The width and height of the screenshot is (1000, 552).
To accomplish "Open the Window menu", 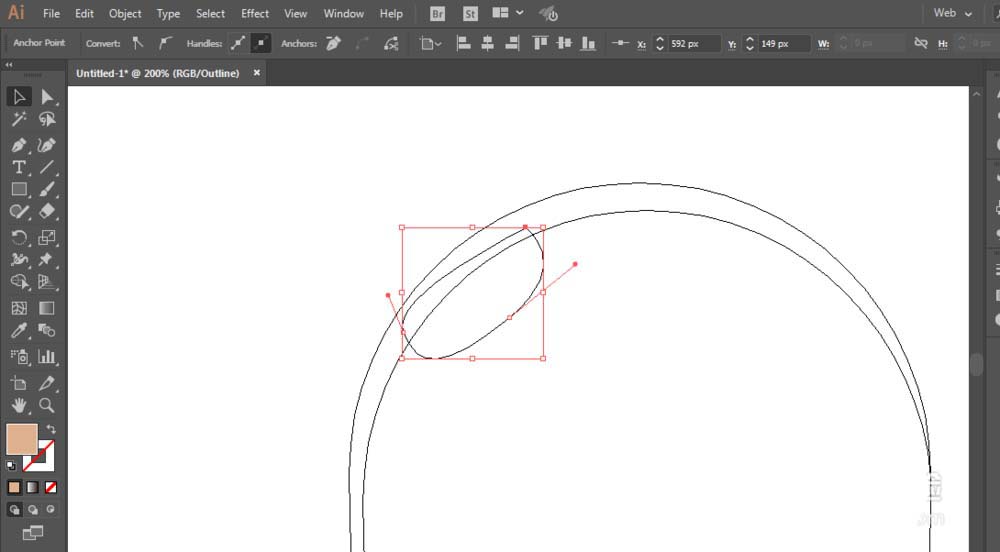I will 344,13.
